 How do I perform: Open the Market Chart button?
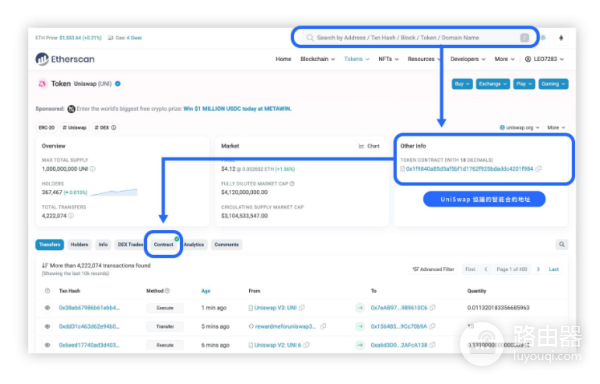coord(369,146)
